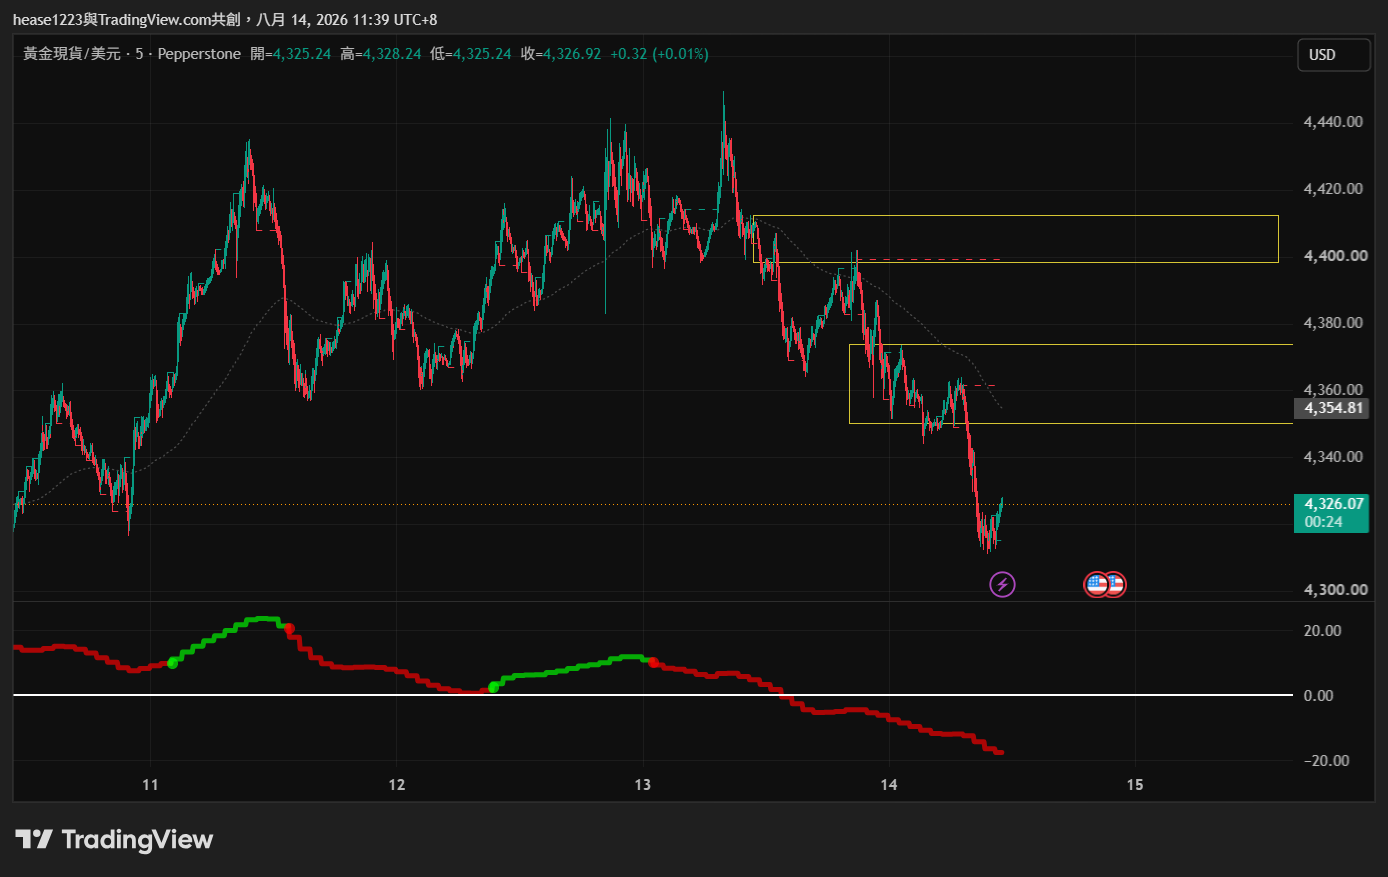Click date 14 on the time axis

point(889,785)
